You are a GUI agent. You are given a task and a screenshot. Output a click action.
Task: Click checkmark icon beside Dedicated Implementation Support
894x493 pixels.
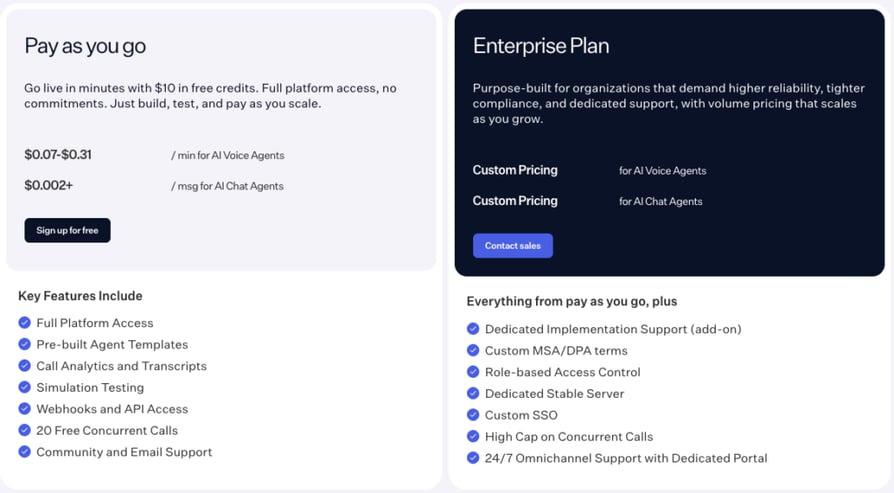click(473, 329)
